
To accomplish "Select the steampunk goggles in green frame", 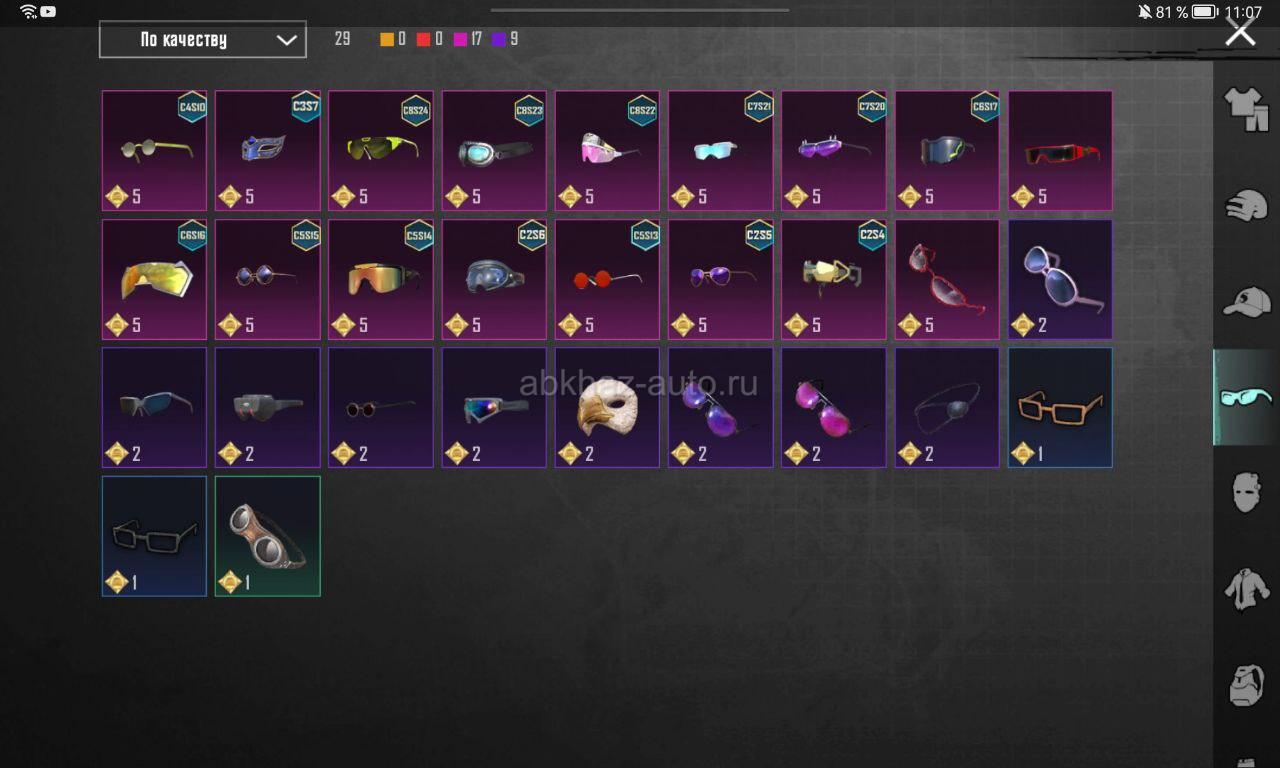I will [x=268, y=536].
